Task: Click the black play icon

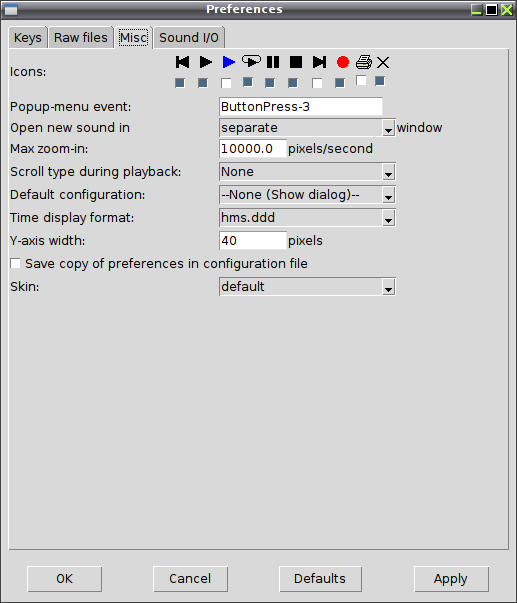Action: coord(205,62)
